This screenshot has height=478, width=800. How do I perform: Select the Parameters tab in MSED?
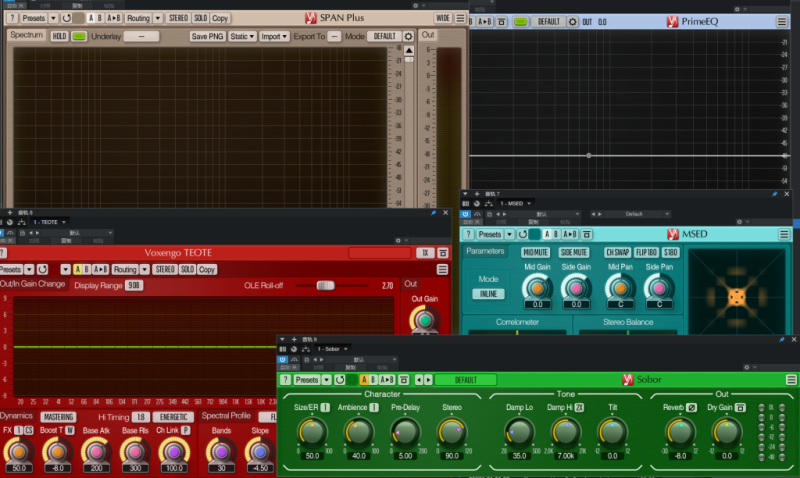point(485,251)
